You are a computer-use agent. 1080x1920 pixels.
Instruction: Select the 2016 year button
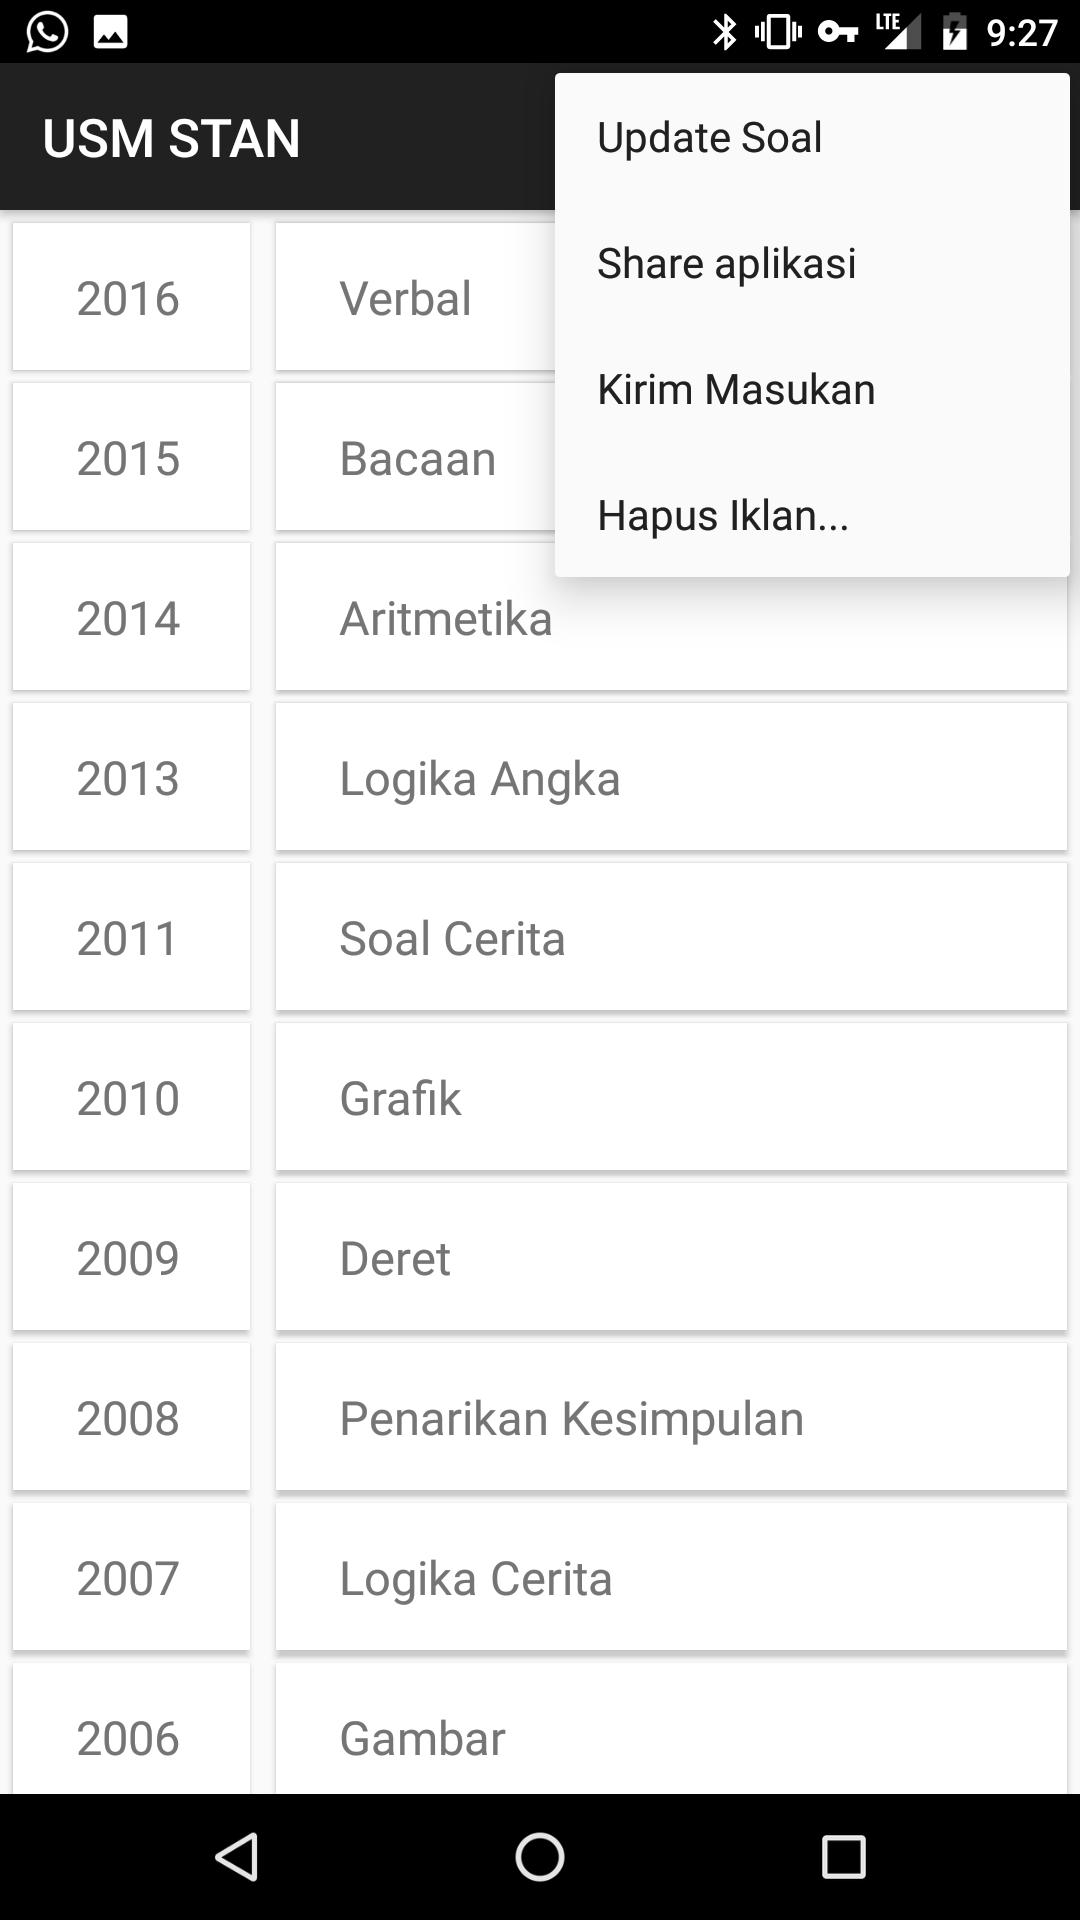(x=130, y=298)
